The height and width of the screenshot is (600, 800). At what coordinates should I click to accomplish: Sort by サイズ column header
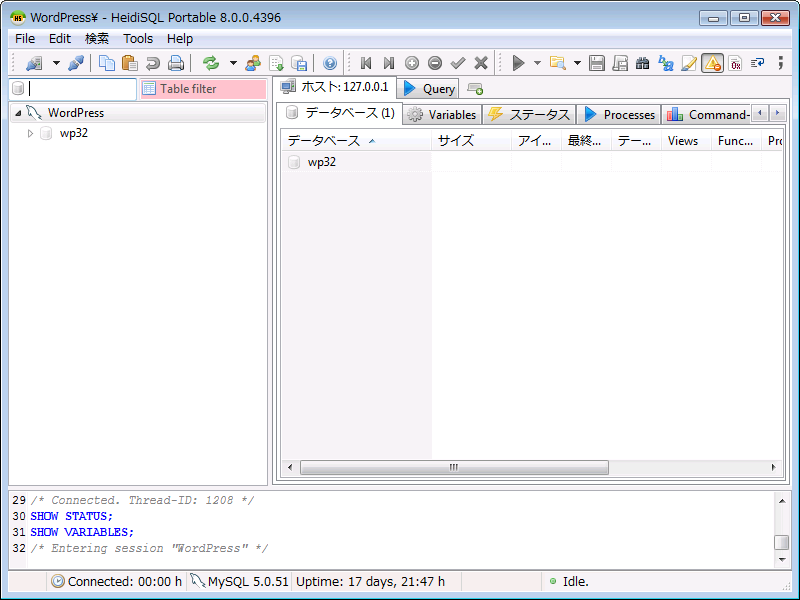click(471, 141)
